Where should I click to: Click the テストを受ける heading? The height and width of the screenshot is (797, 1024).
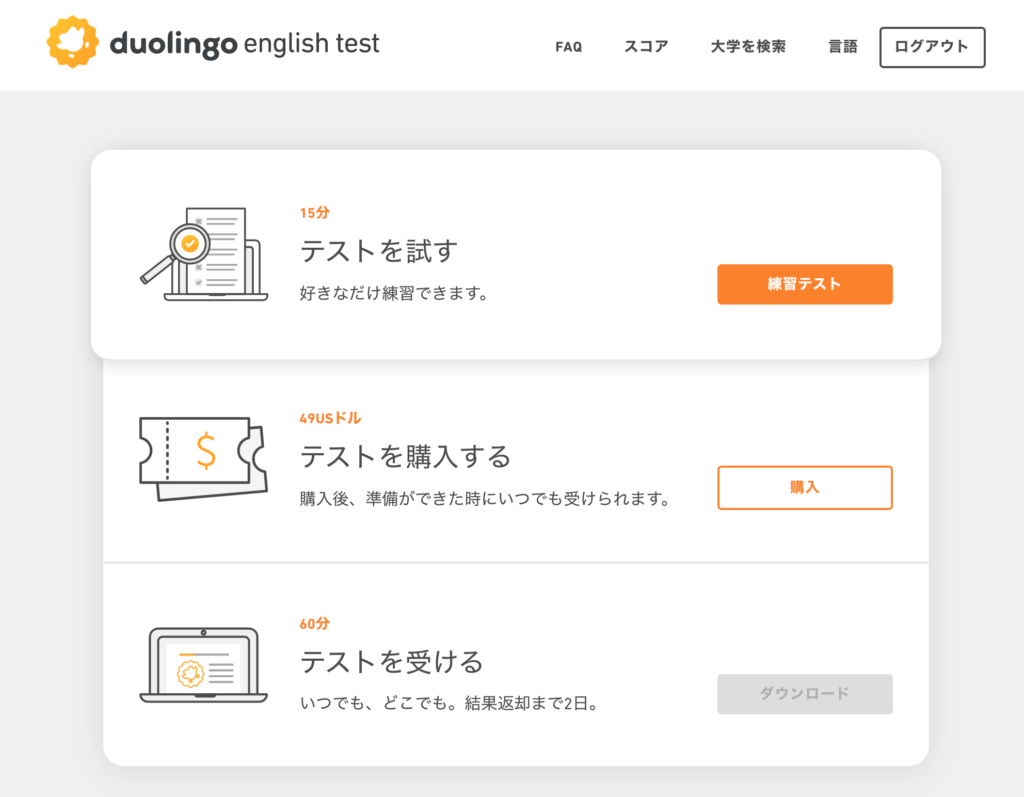pos(391,662)
